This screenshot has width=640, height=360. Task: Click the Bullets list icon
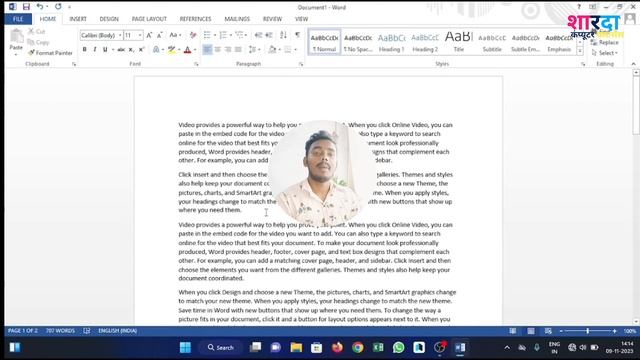[207, 35]
